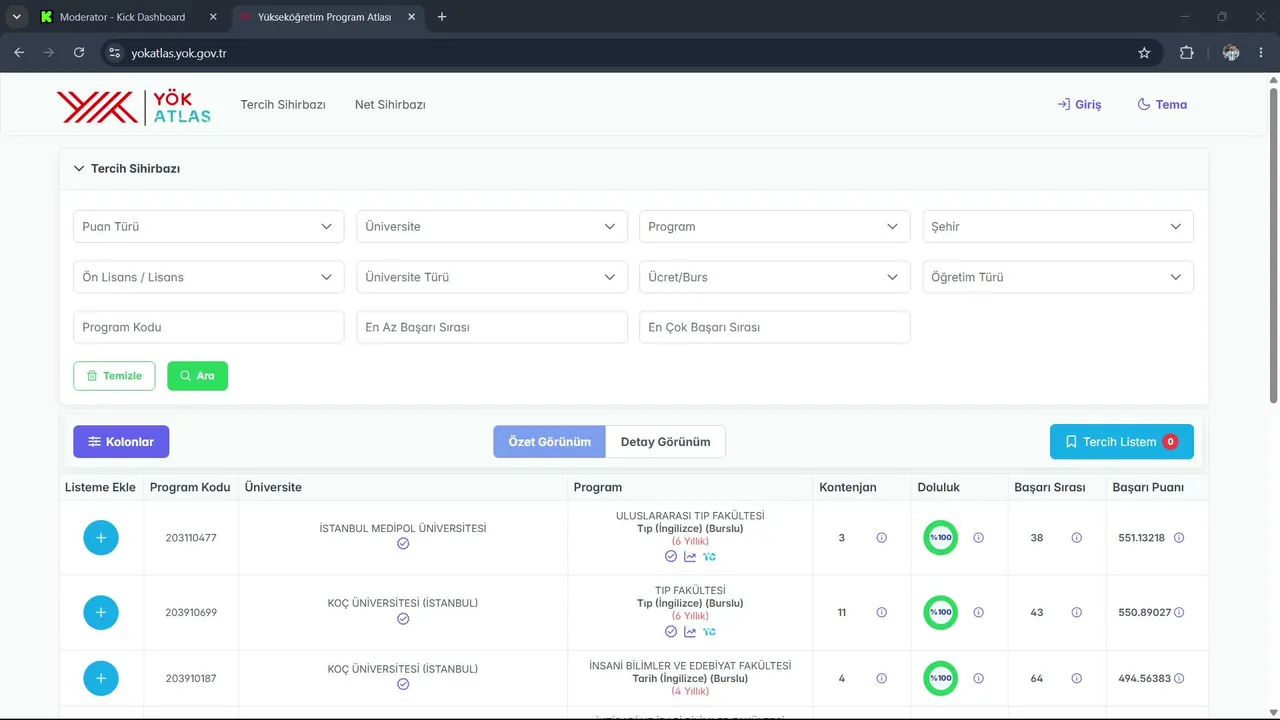Open the Kolonlar column settings
Viewport: 1280px width, 720px height.
(x=121, y=442)
